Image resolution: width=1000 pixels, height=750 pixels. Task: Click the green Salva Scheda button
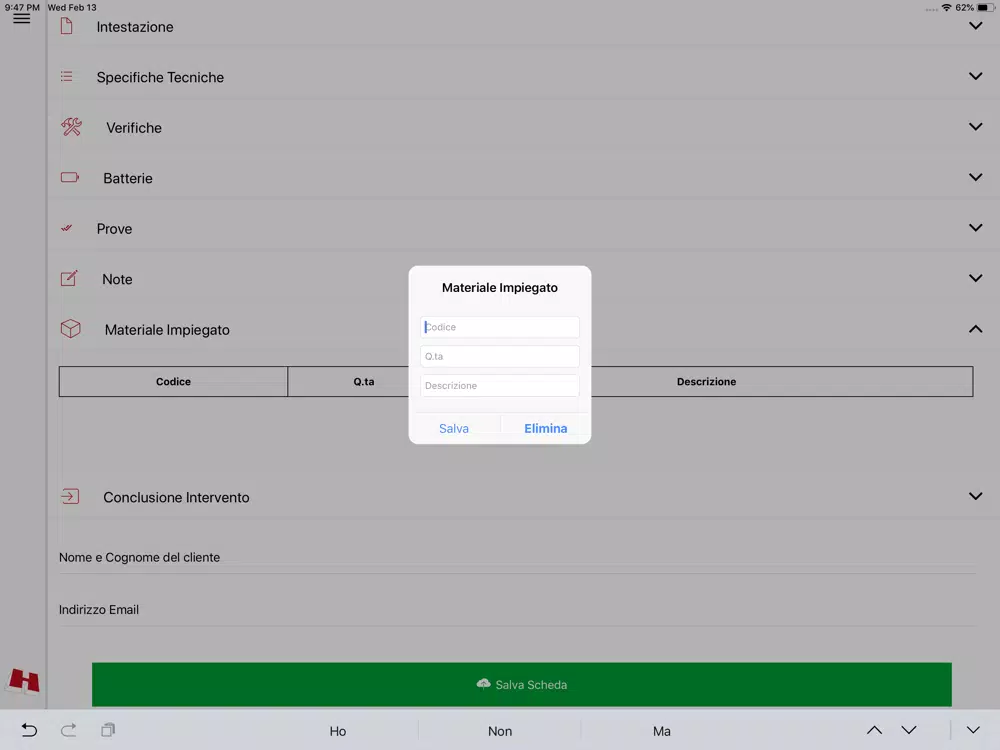(x=522, y=684)
